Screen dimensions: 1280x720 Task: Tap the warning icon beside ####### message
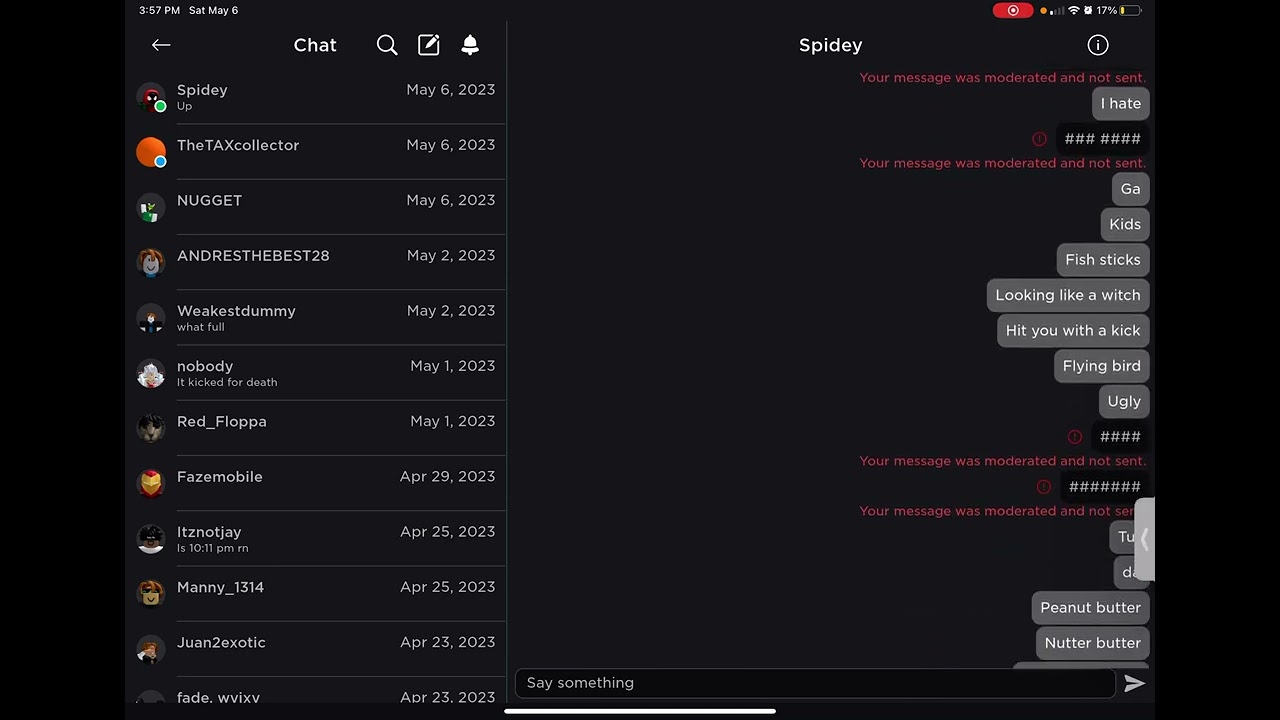(x=1044, y=487)
